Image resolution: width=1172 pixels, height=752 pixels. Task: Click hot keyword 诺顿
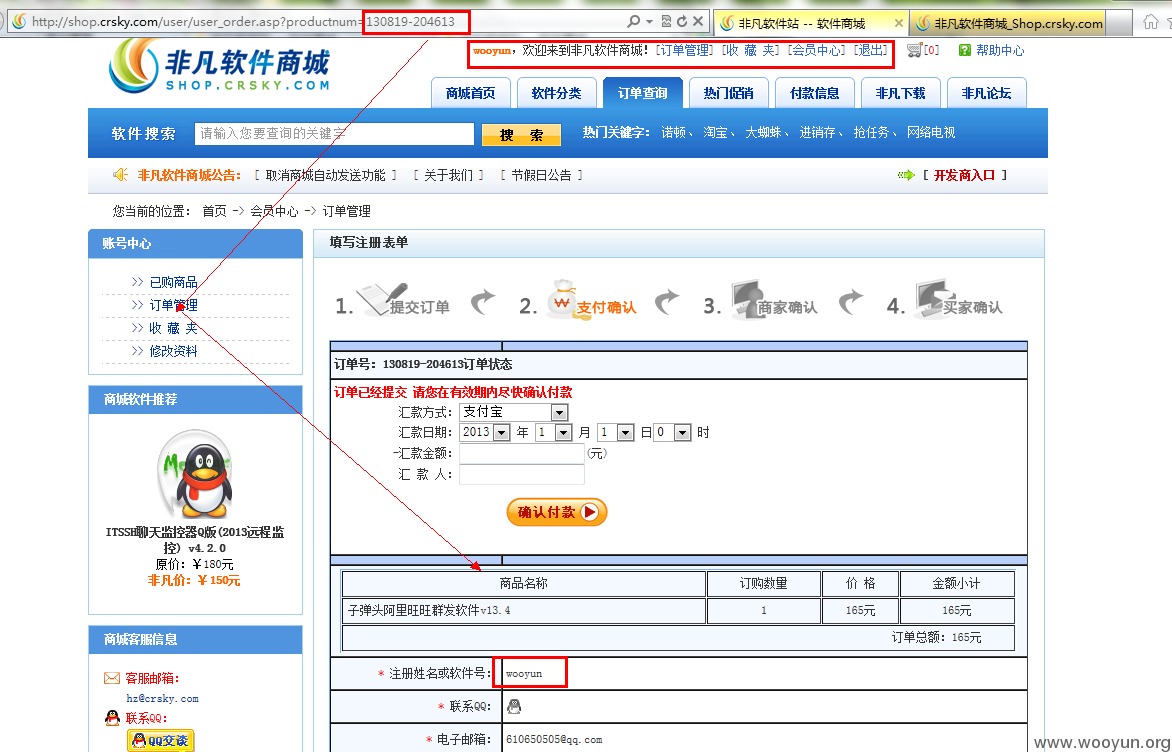tap(673, 132)
